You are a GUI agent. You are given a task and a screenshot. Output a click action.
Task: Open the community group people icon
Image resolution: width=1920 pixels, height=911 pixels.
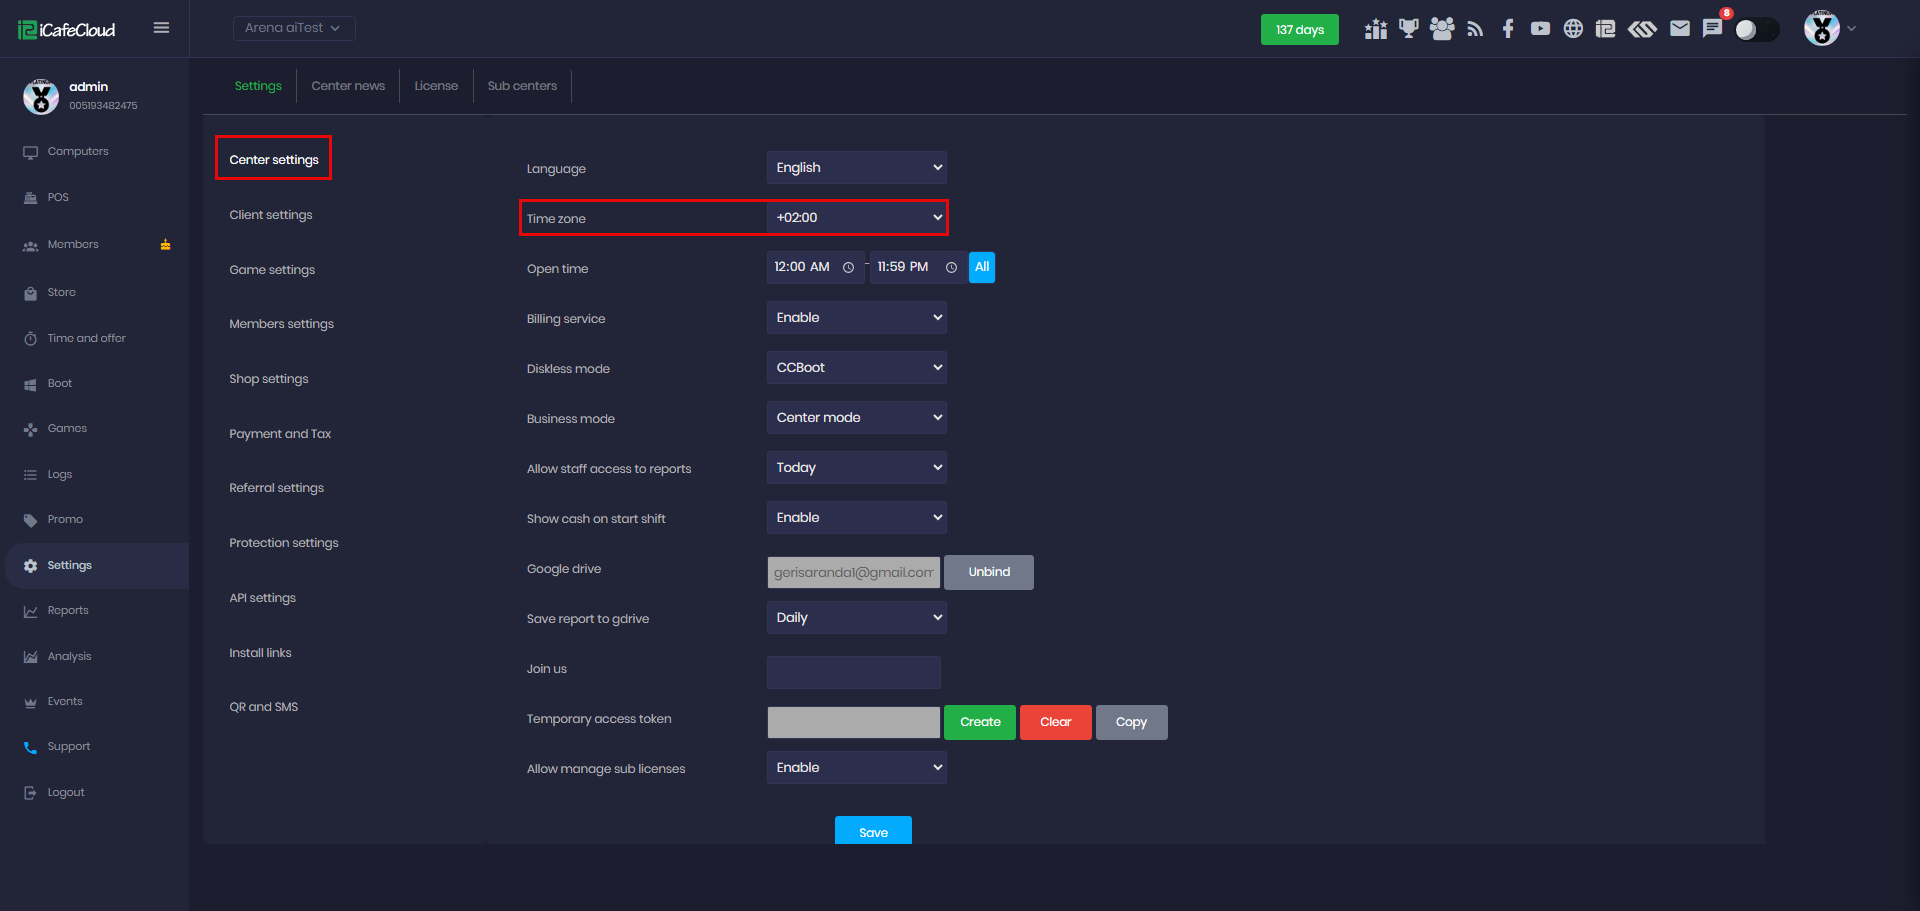tap(1442, 29)
